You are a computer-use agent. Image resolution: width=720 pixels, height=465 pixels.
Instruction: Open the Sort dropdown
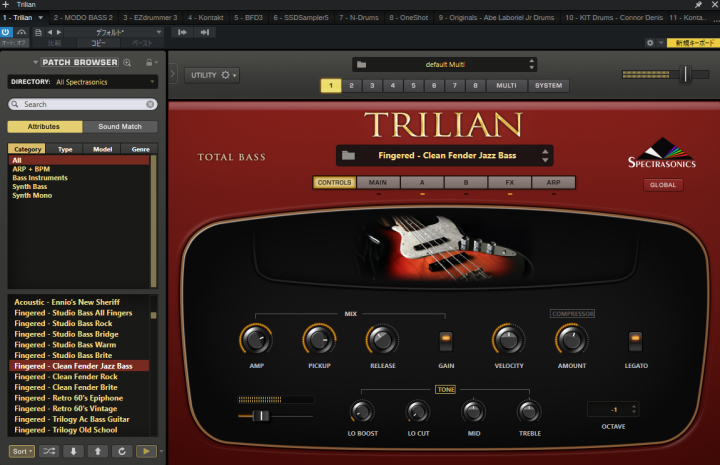pyautogui.click(x=22, y=451)
